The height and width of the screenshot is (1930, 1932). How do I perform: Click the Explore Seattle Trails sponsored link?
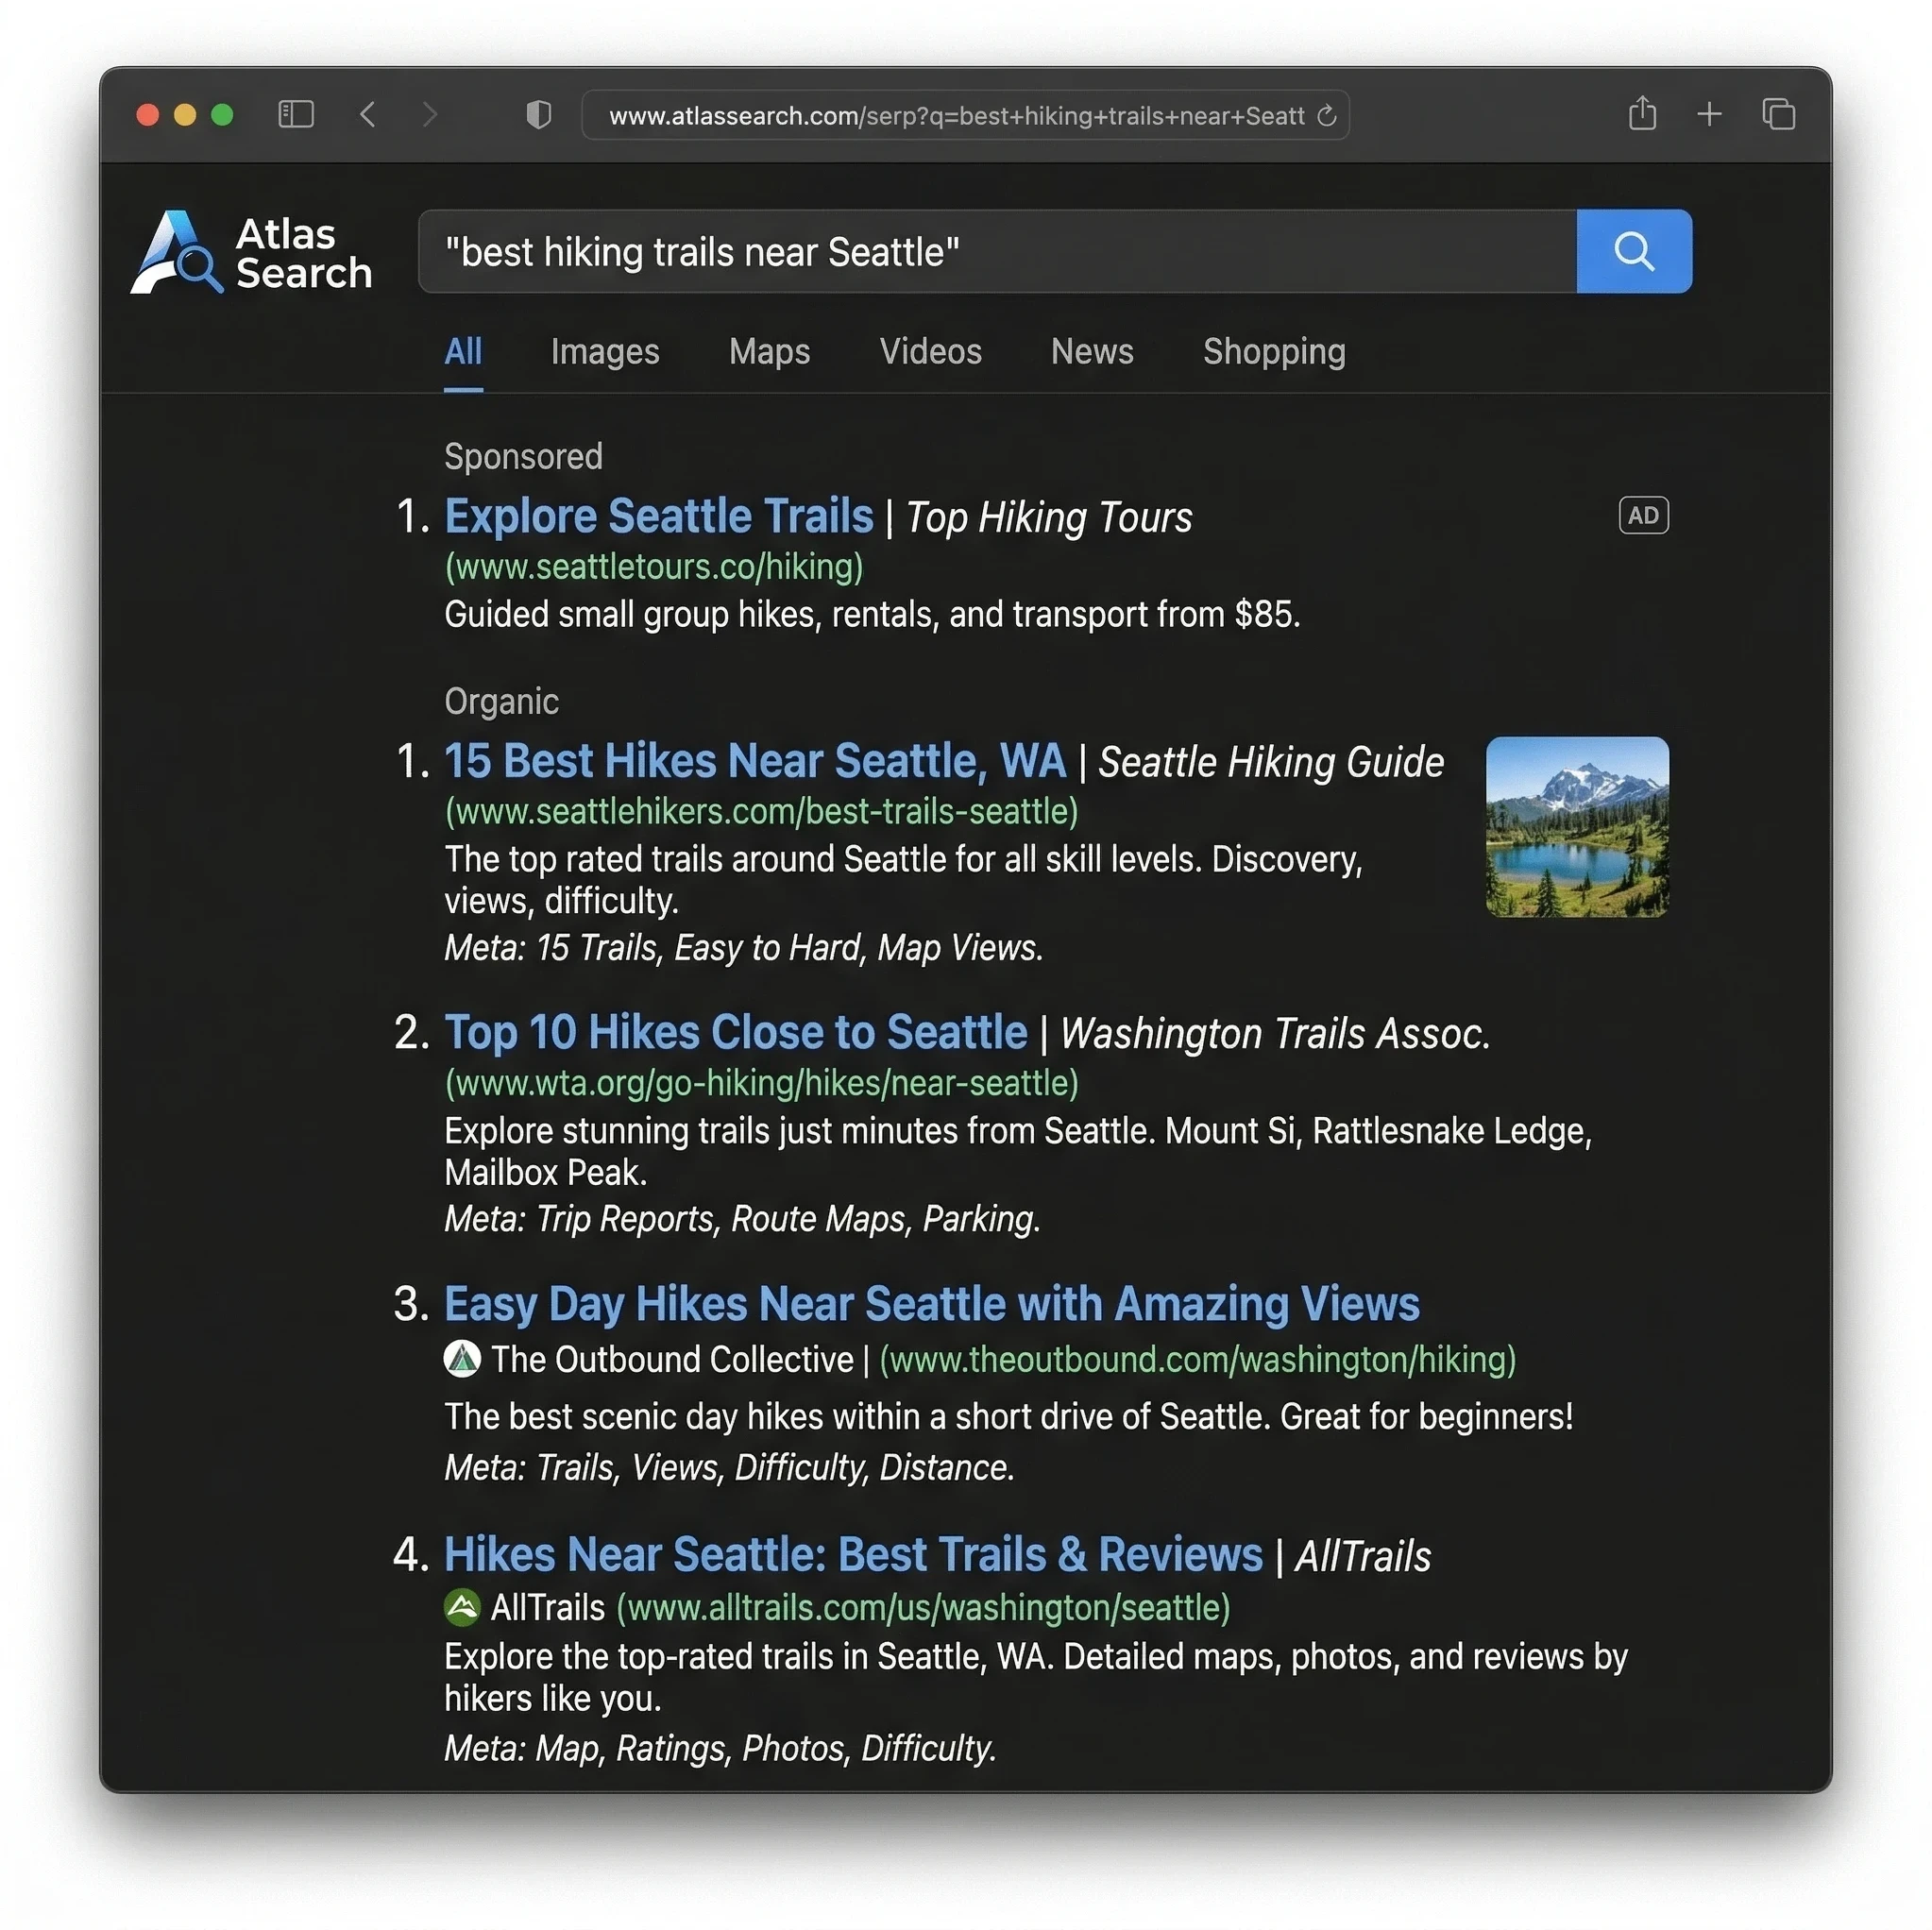pos(658,517)
